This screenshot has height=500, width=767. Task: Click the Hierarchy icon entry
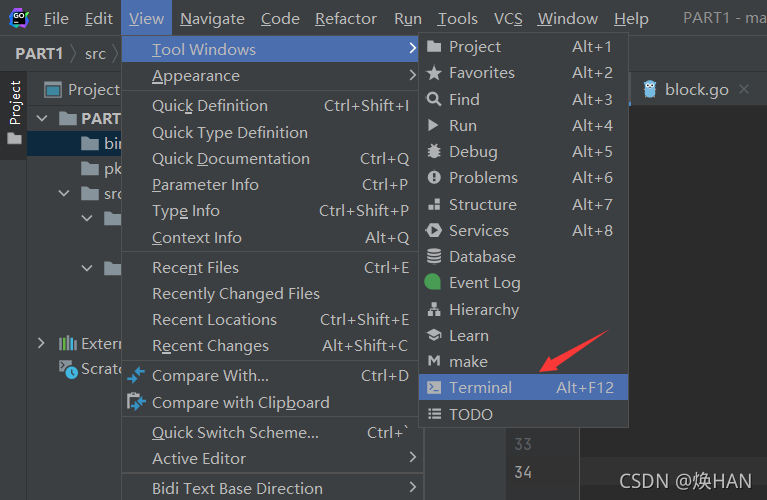[x=434, y=309]
